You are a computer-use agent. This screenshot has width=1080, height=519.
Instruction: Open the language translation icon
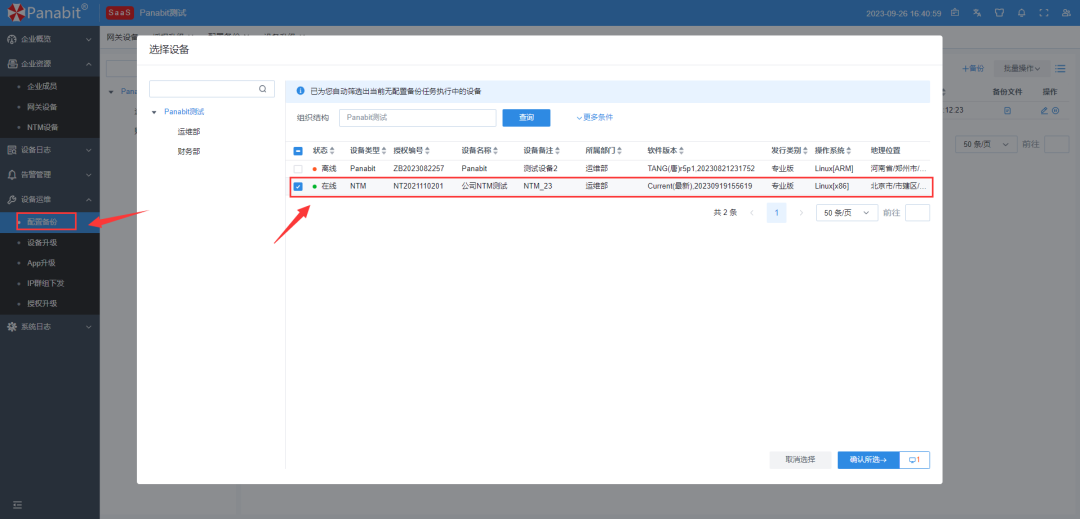(977, 13)
